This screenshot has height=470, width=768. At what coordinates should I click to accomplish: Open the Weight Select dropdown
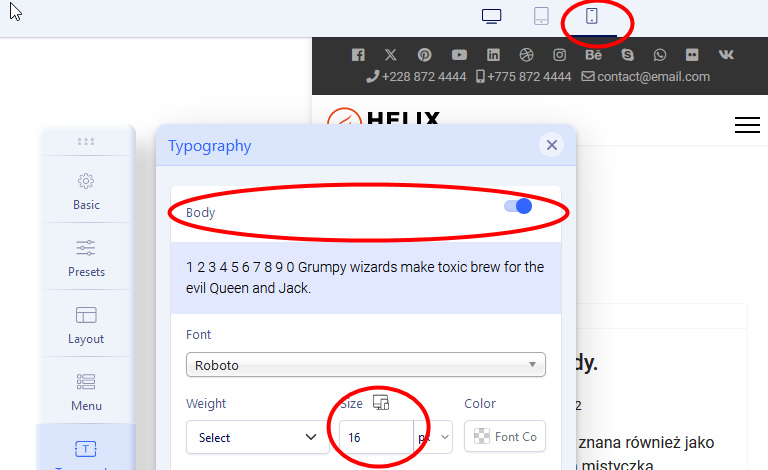(258, 437)
